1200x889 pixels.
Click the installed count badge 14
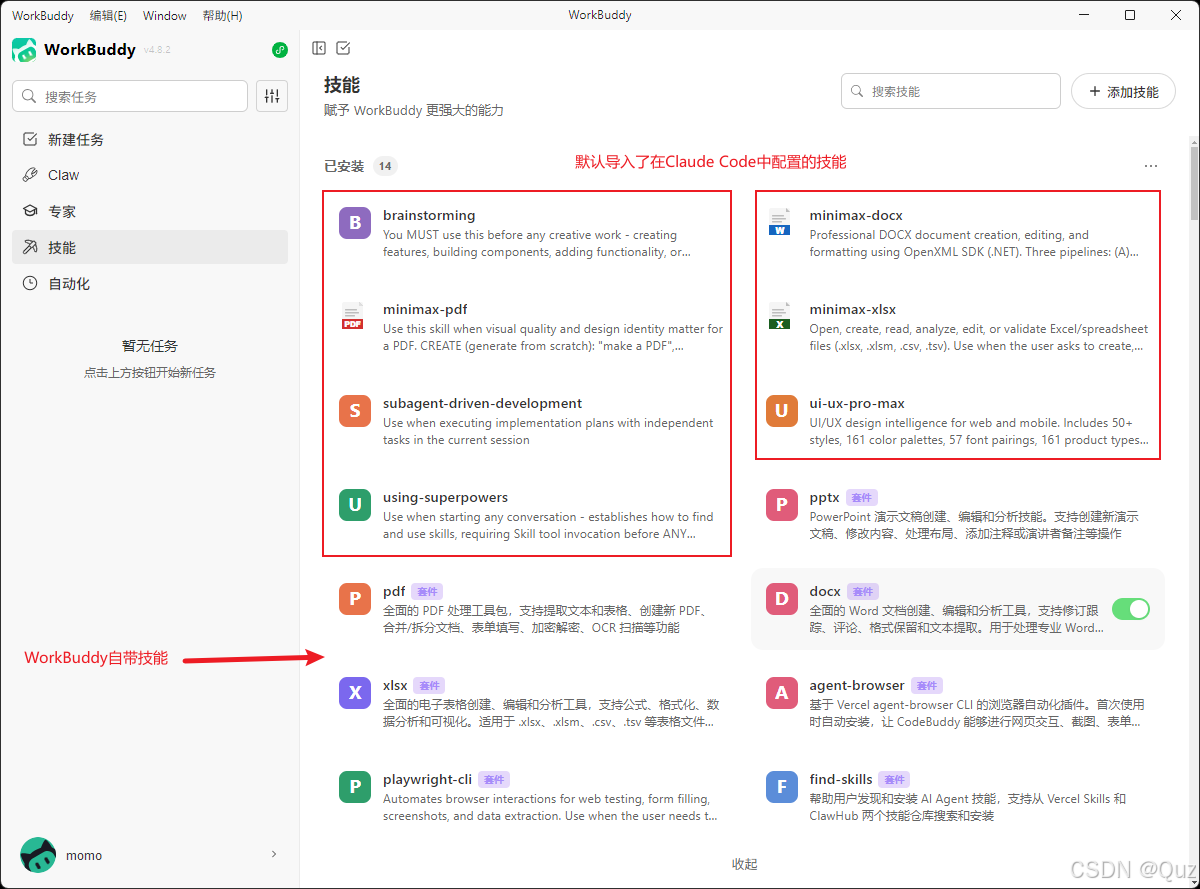coord(385,166)
